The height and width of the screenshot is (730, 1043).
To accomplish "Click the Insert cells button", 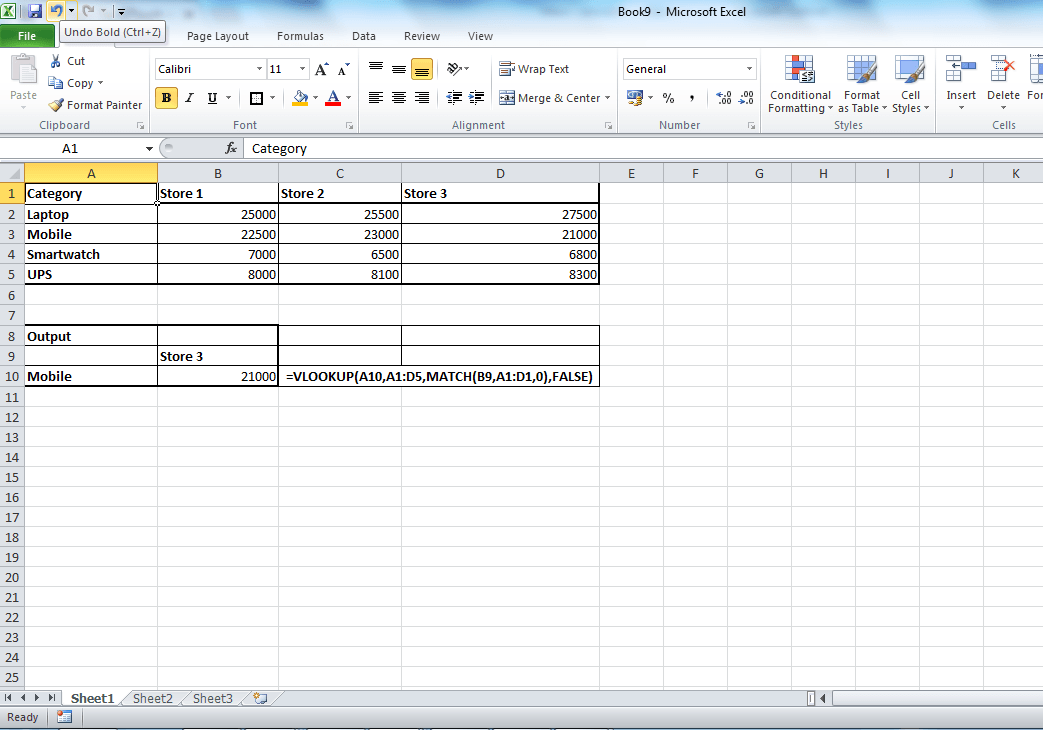I will [x=961, y=83].
